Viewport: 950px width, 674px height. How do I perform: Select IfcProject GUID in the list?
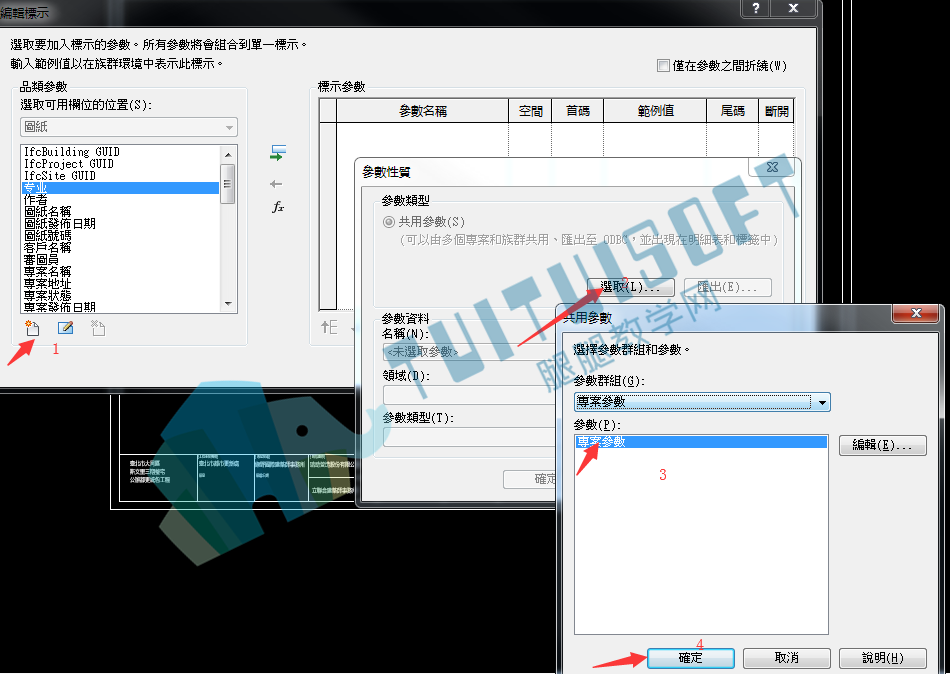(x=121, y=164)
